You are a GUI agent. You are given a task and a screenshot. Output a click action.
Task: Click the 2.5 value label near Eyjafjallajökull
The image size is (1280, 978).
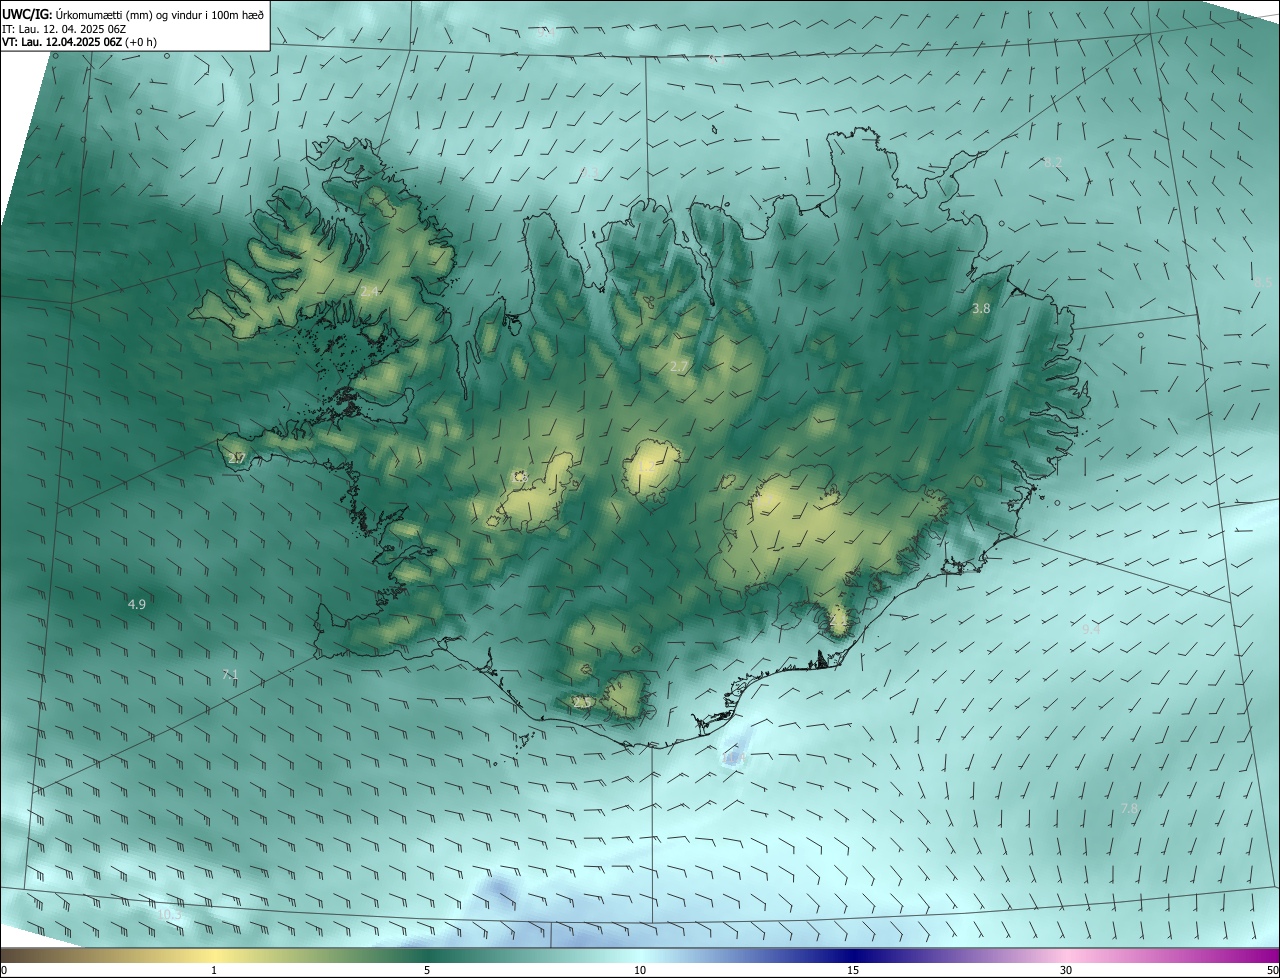(581, 702)
